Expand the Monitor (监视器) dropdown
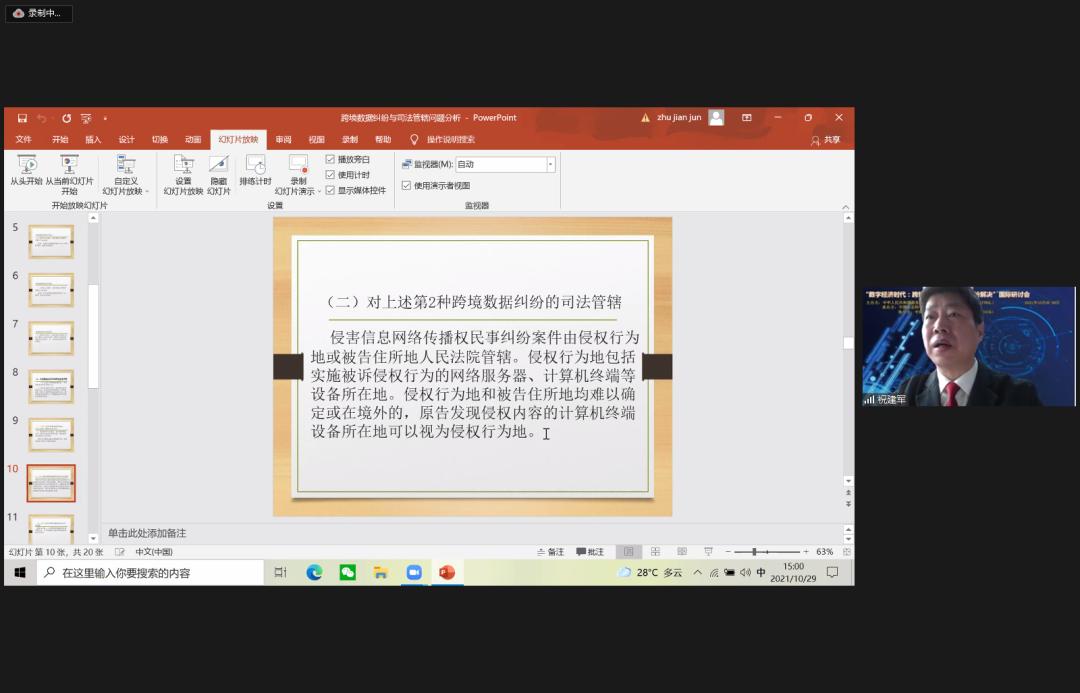This screenshot has width=1080, height=693. click(550, 164)
